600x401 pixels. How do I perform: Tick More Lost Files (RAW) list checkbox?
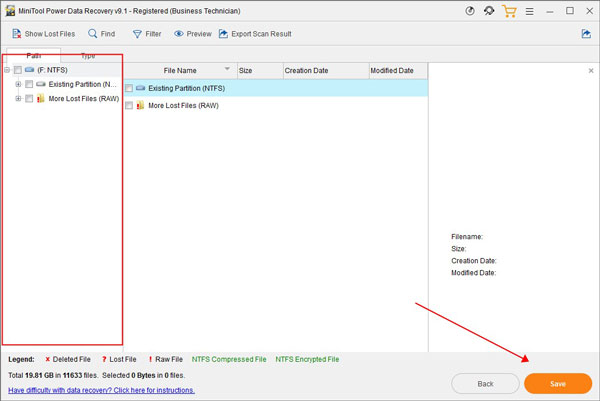tap(130, 105)
